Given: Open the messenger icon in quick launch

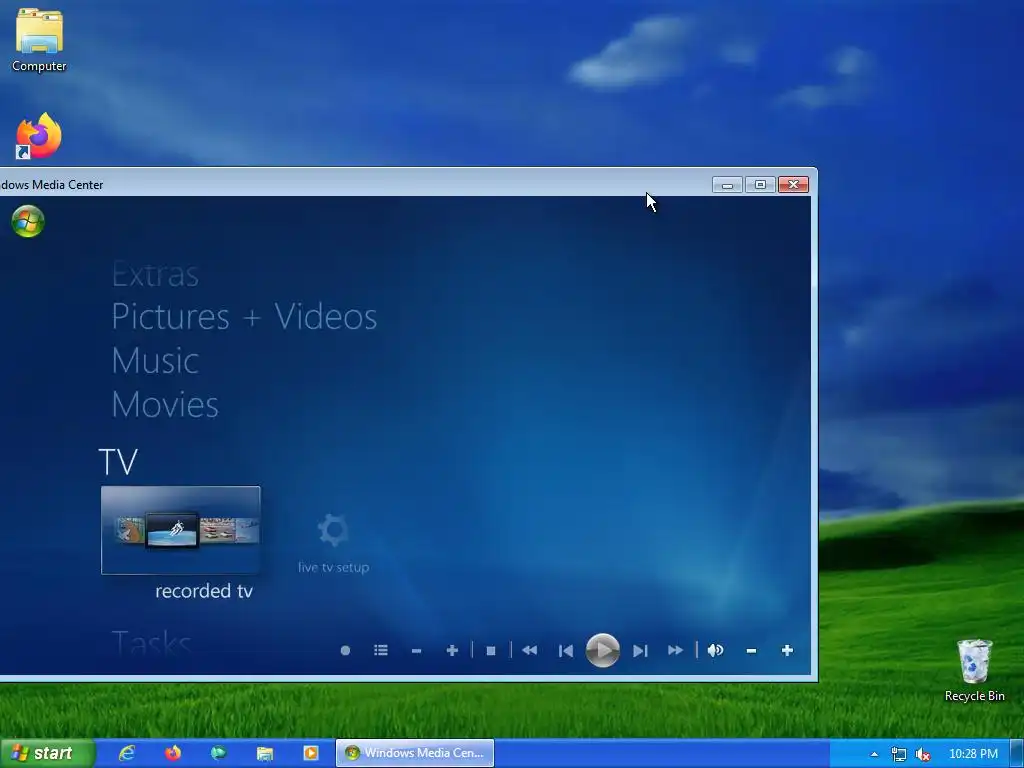Looking at the screenshot, I should (x=219, y=753).
